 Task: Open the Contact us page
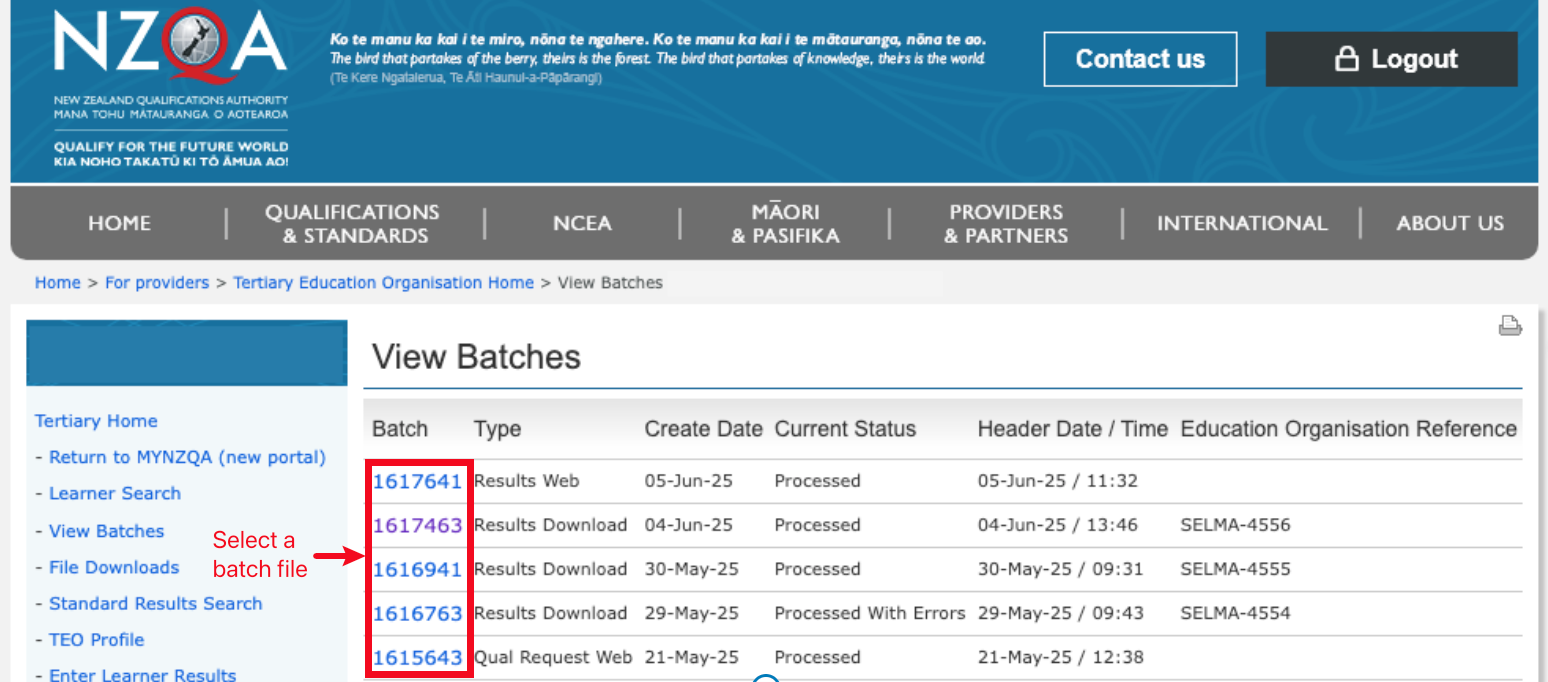coord(1140,59)
